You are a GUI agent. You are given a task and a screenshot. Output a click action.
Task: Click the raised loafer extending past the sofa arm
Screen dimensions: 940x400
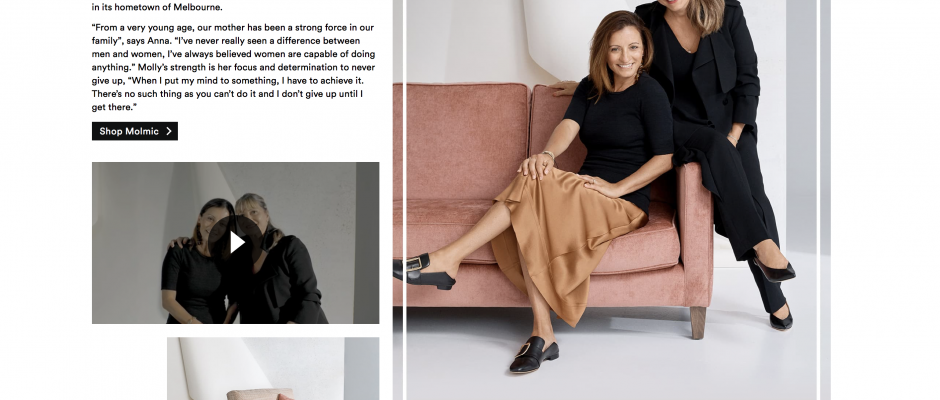pyautogui.click(x=423, y=271)
